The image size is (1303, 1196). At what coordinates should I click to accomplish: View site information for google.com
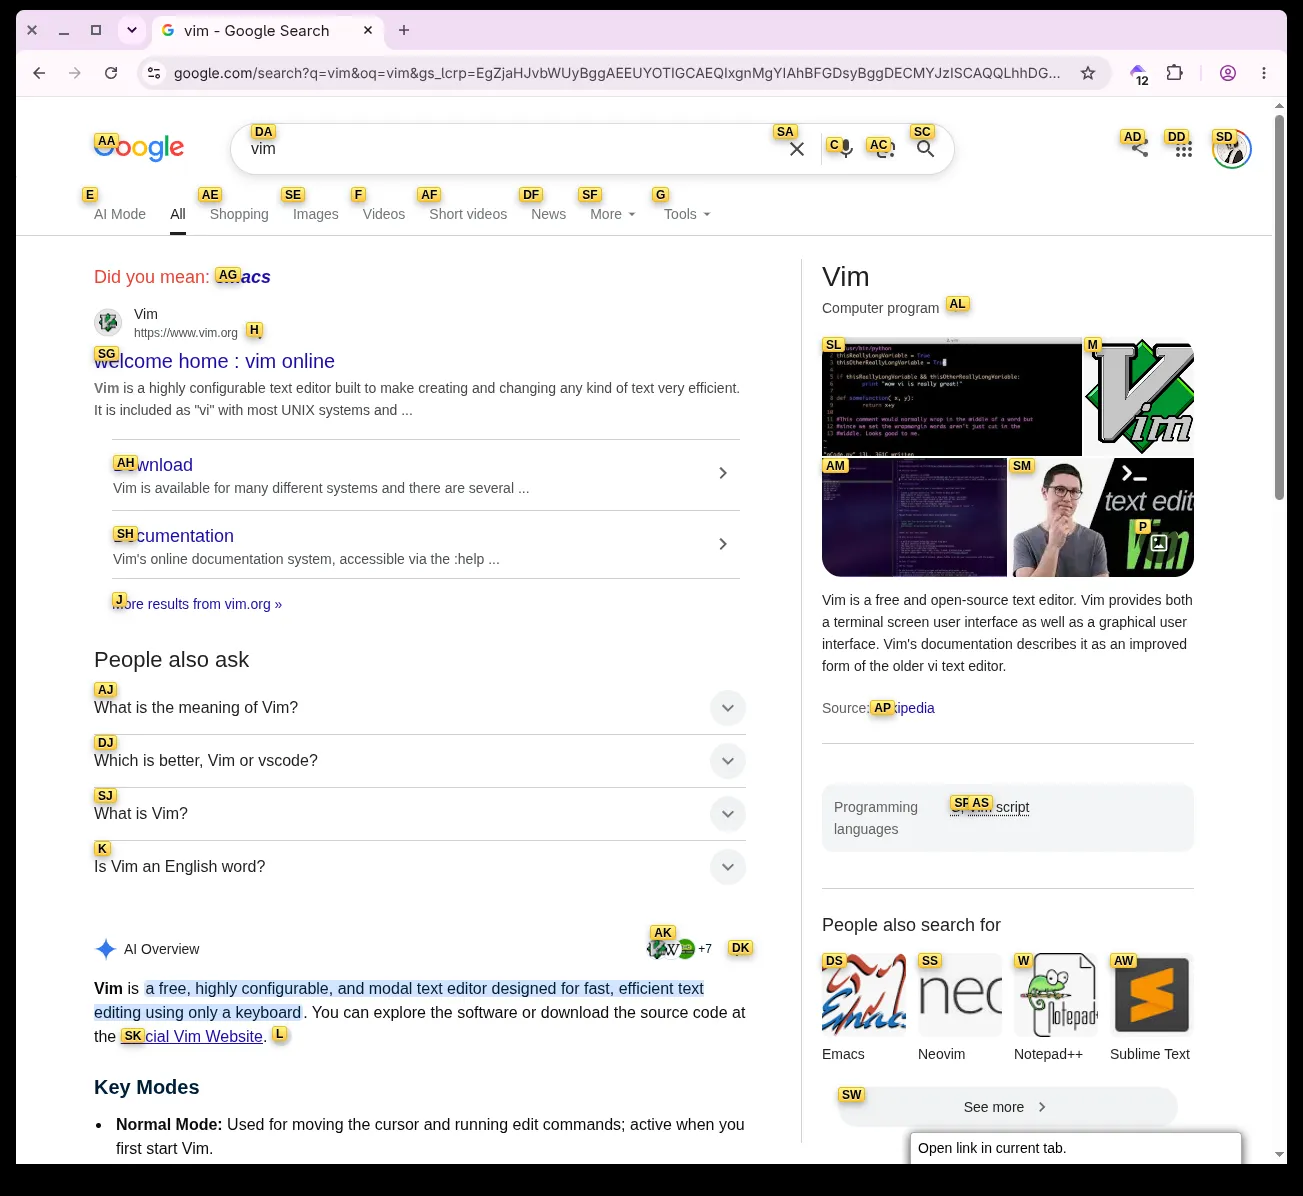pyautogui.click(x=153, y=73)
